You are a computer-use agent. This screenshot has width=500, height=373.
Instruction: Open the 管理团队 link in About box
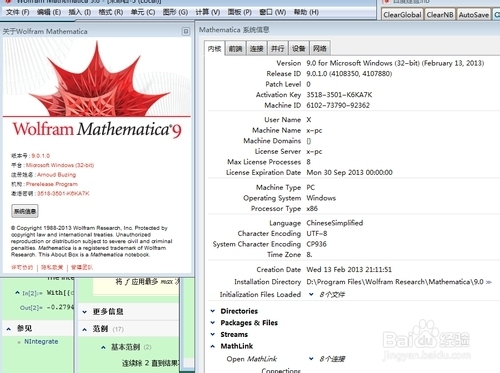coord(82,267)
